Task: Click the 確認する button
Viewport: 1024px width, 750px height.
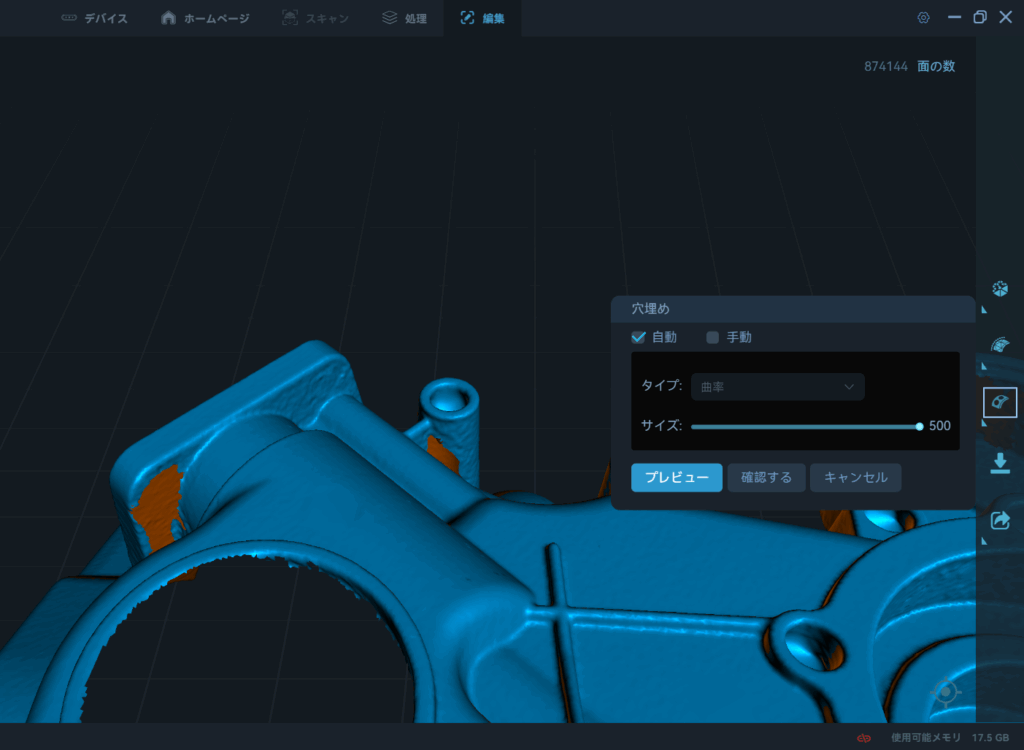Action: coord(766,478)
